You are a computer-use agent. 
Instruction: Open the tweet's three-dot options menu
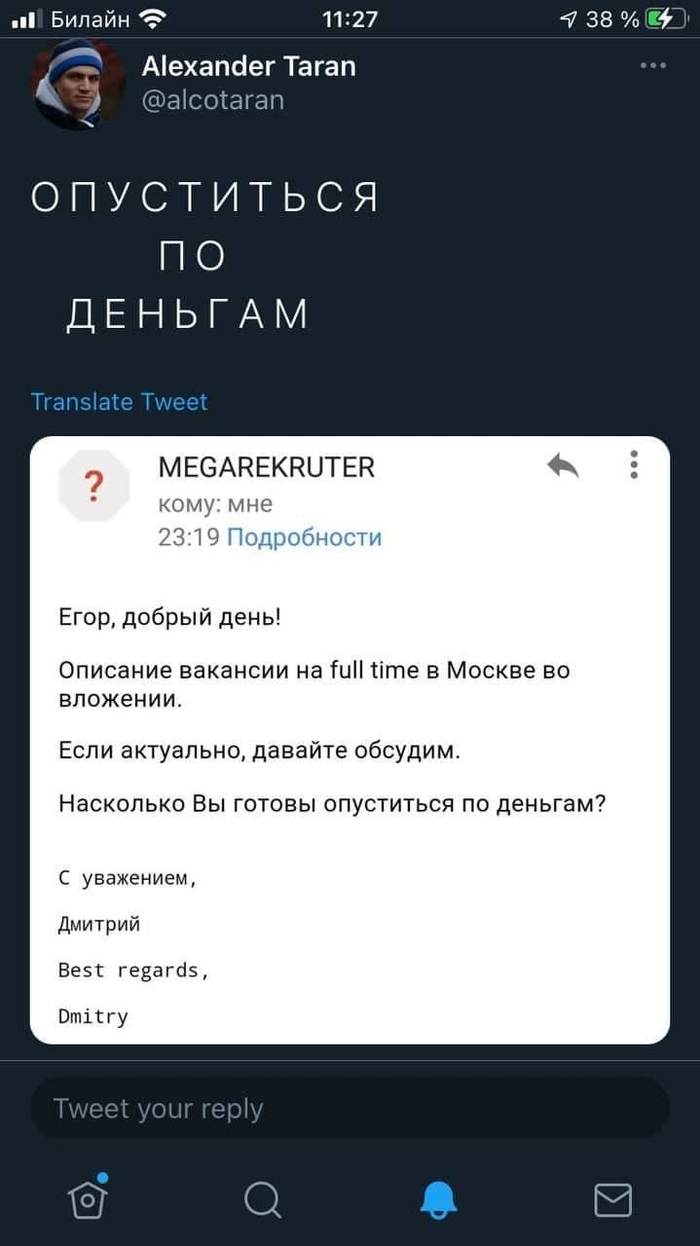652,66
